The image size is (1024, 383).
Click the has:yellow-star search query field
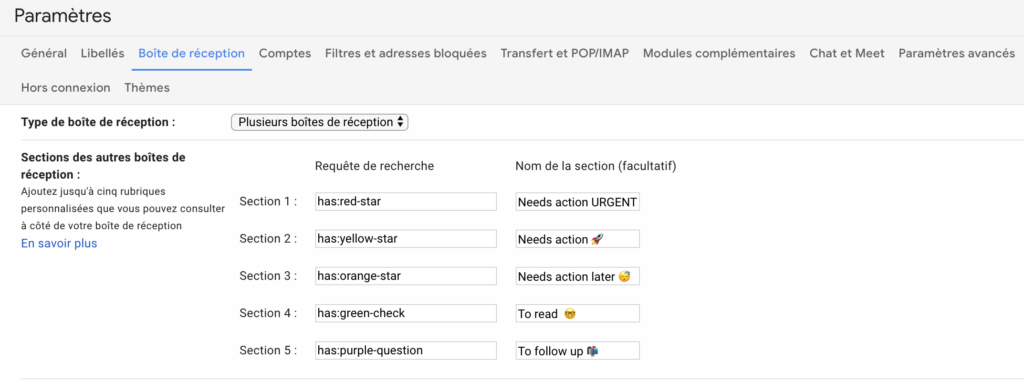406,239
